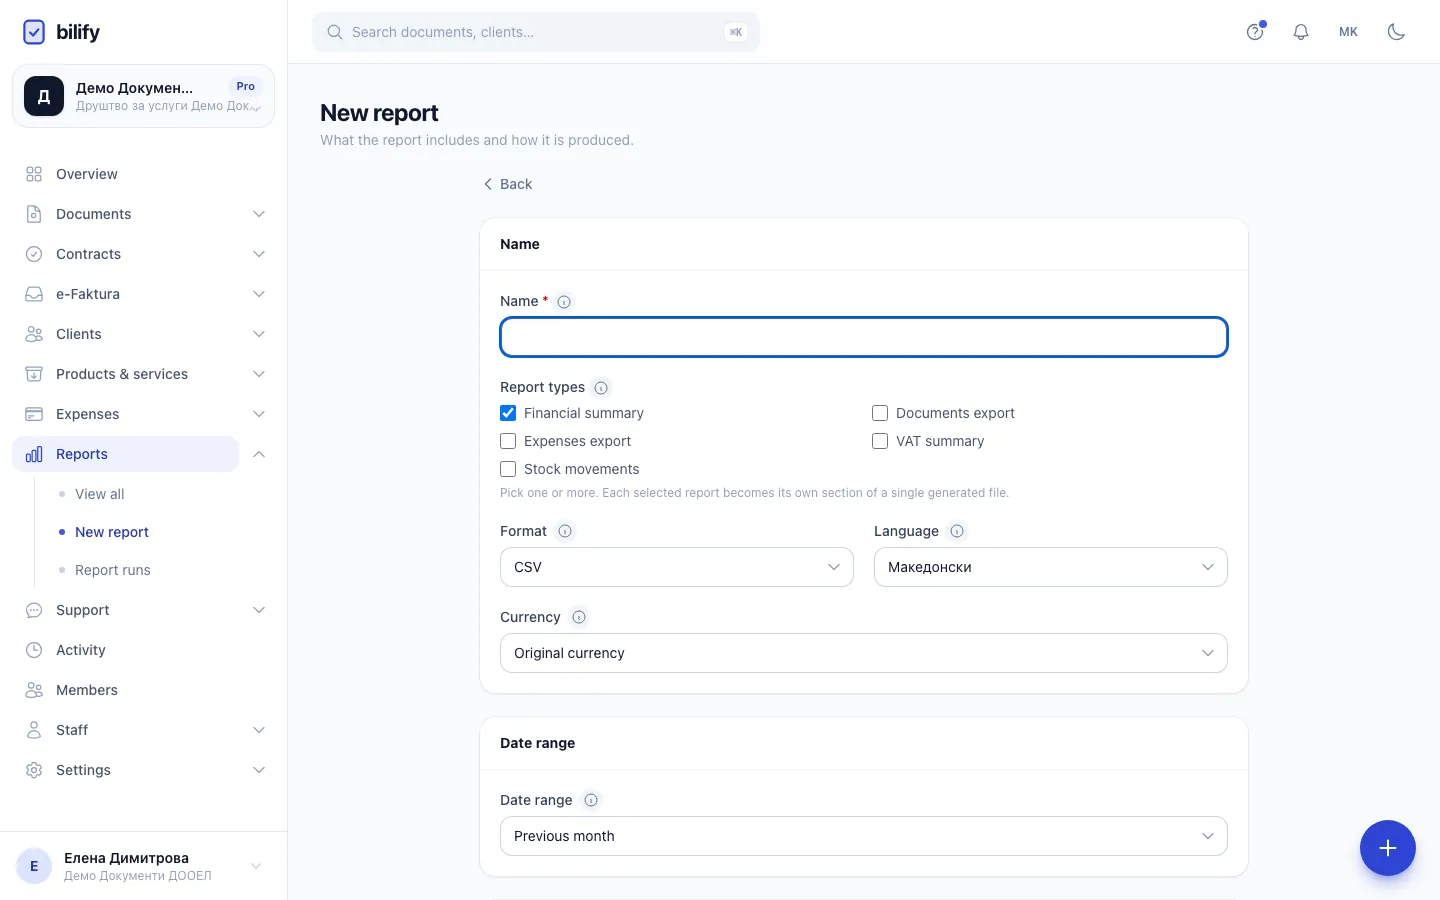Image resolution: width=1440 pixels, height=900 pixels.
Task: Open the Previous month date range dropdown
Action: pos(864,836)
